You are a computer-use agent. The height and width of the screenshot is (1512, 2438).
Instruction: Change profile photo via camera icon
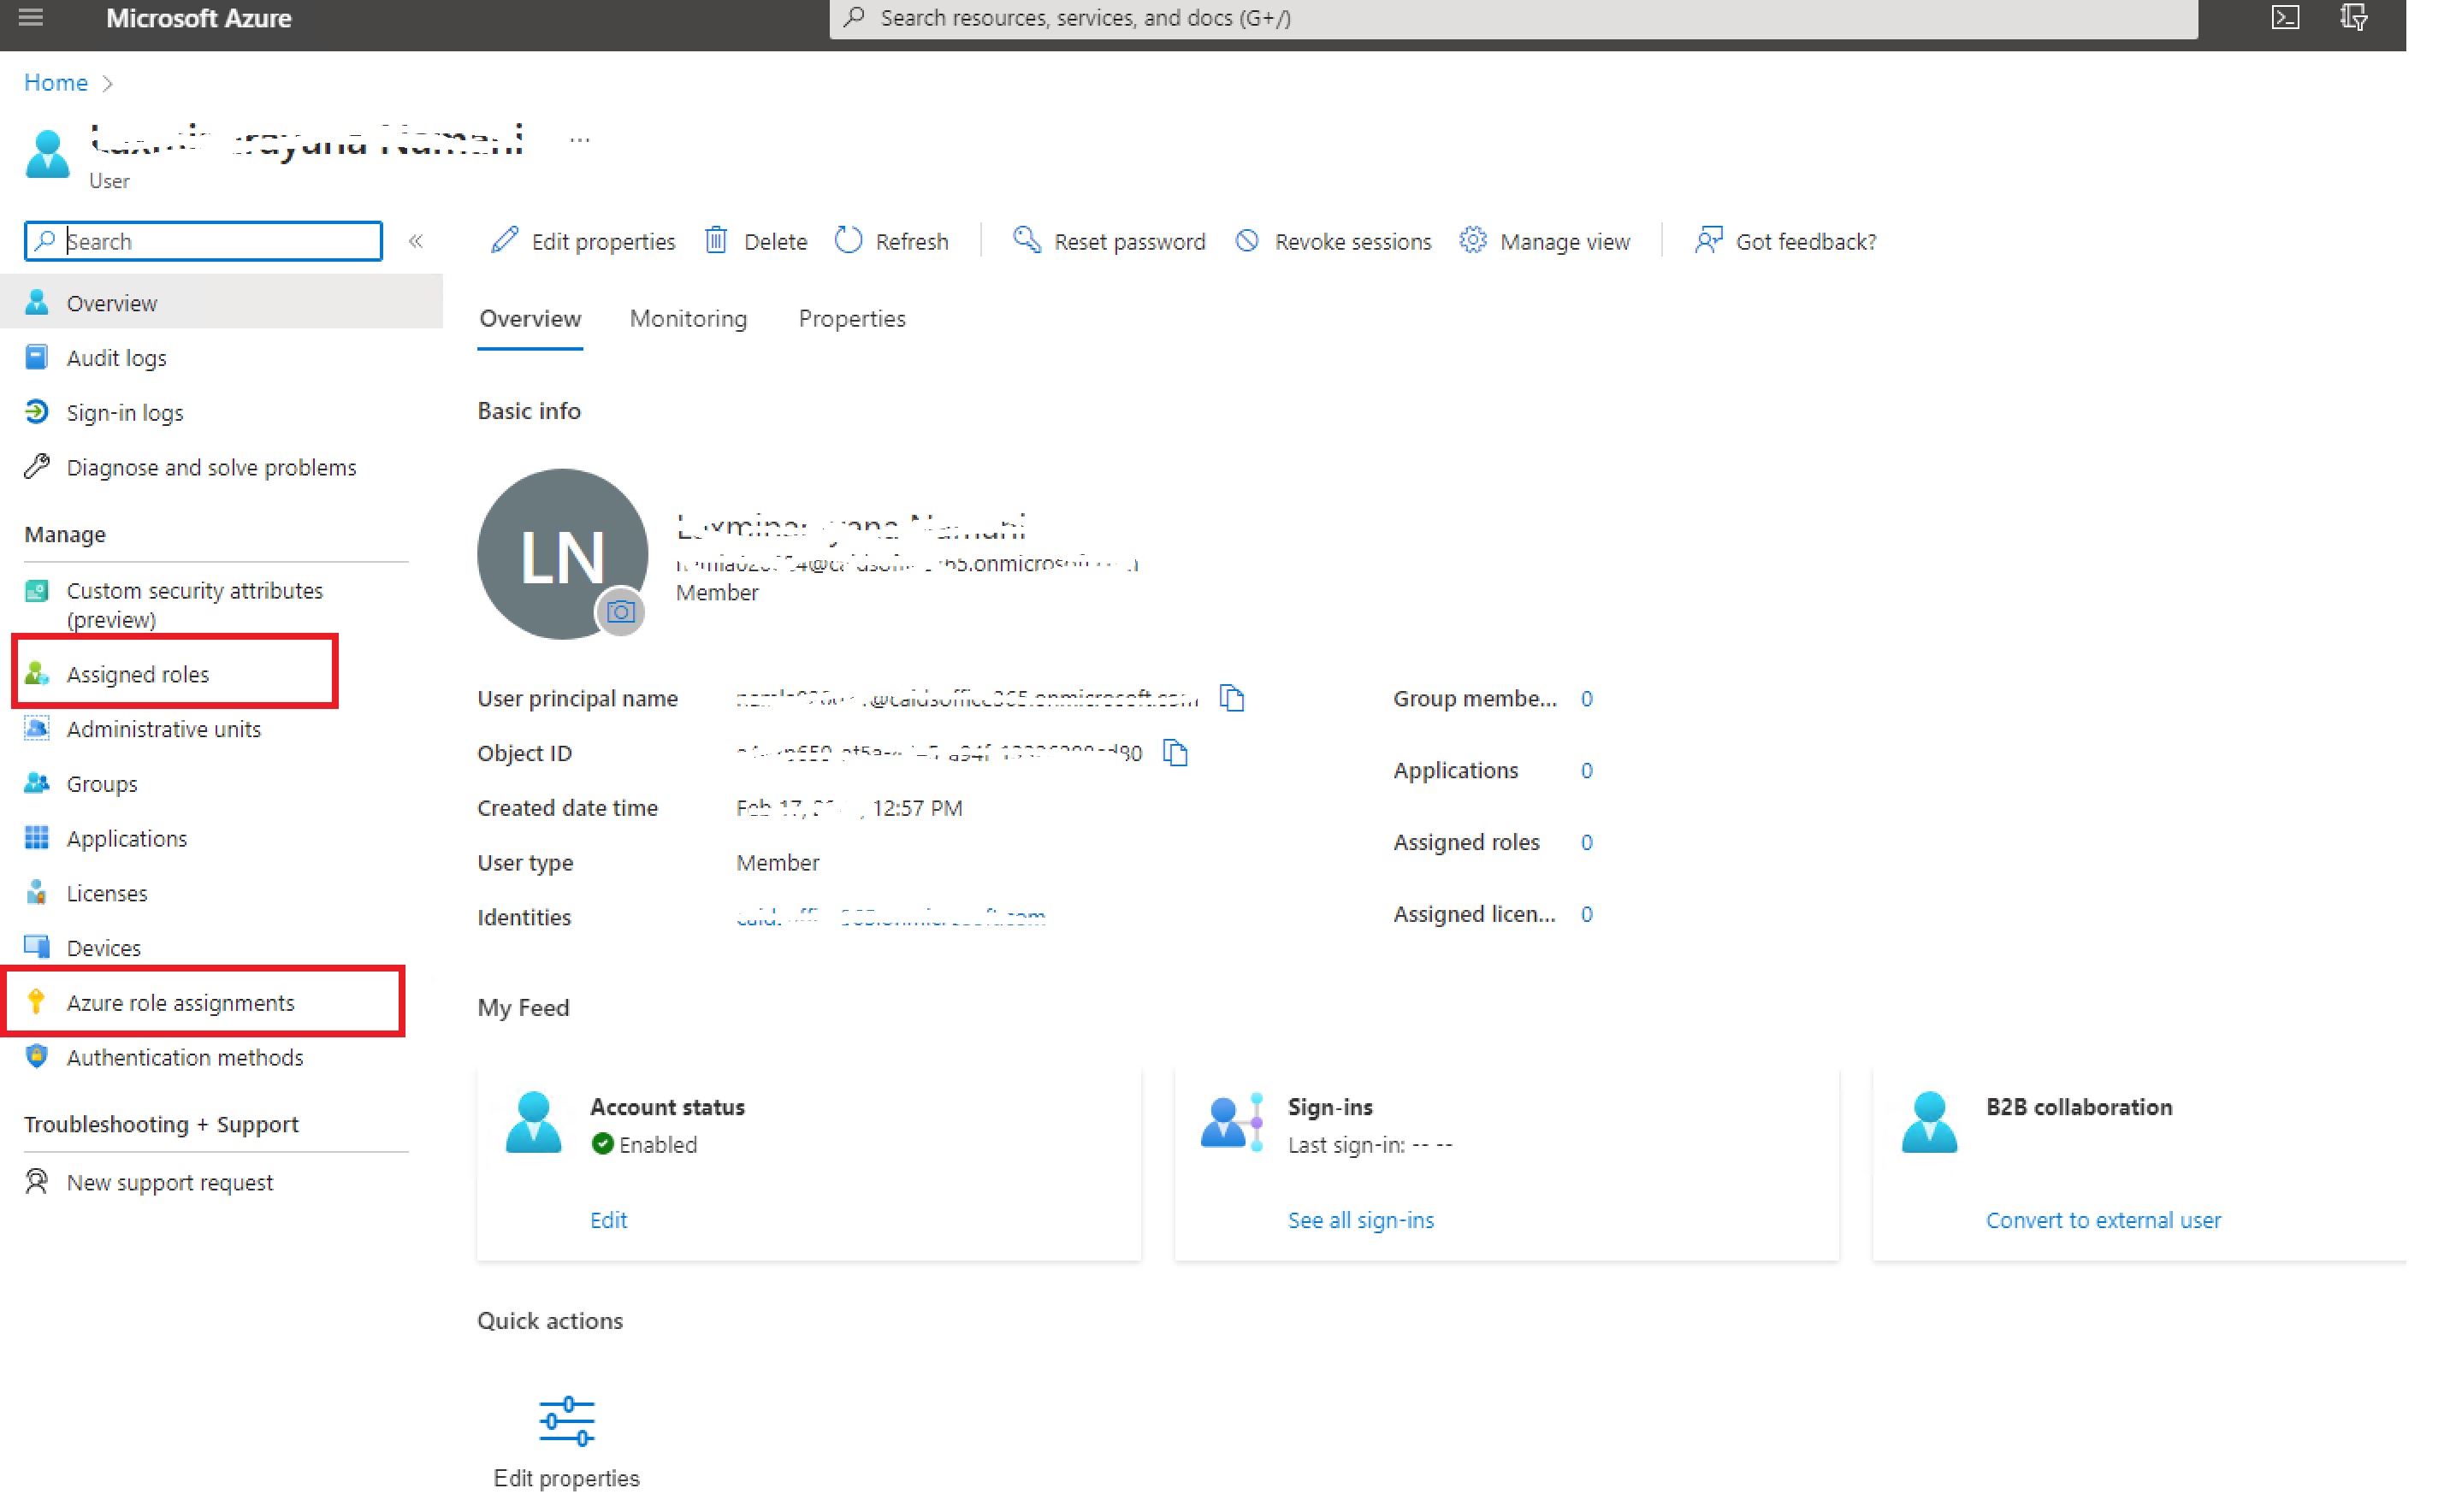620,612
